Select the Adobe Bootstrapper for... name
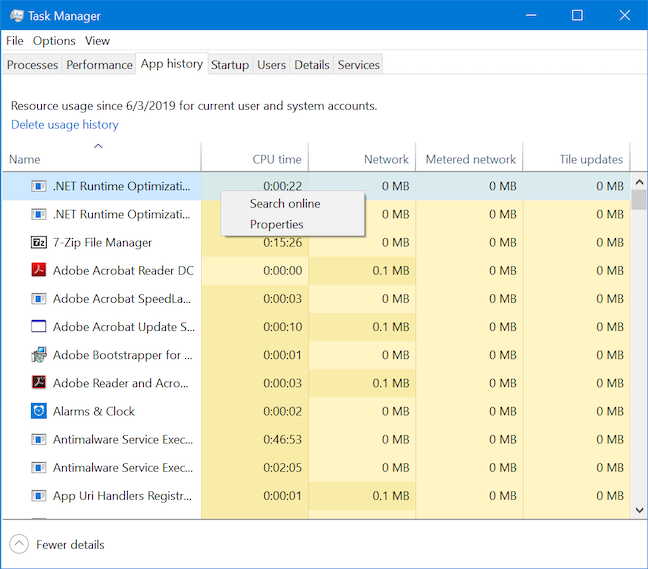This screenshot has width=648, height=569. (x=123, y=355)
